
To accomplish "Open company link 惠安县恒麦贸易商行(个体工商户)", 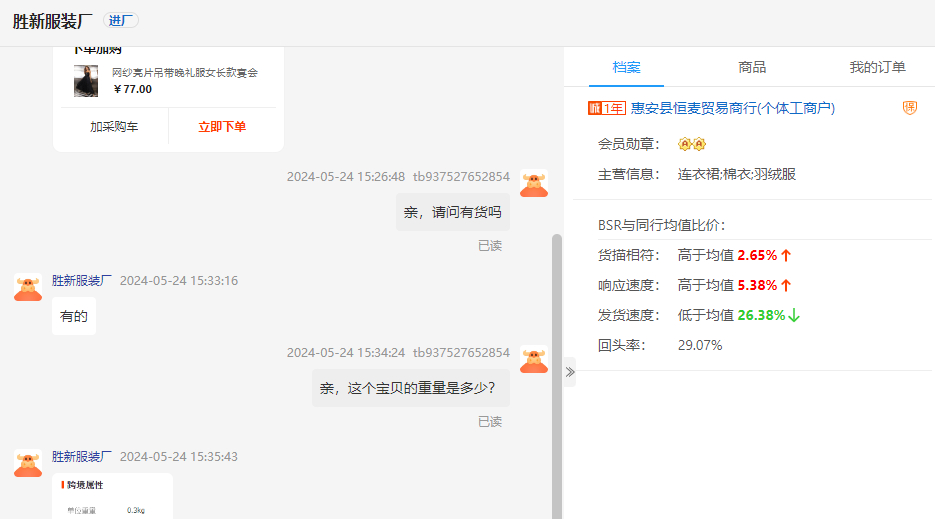I will 733,108.
